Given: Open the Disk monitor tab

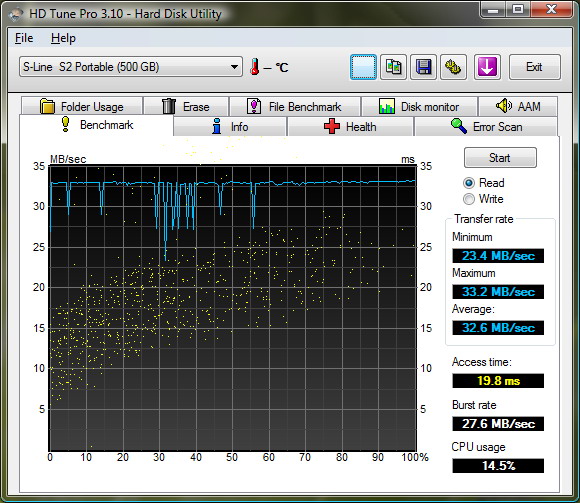Looking at the screenshot, I should click(x=419, y=107).
